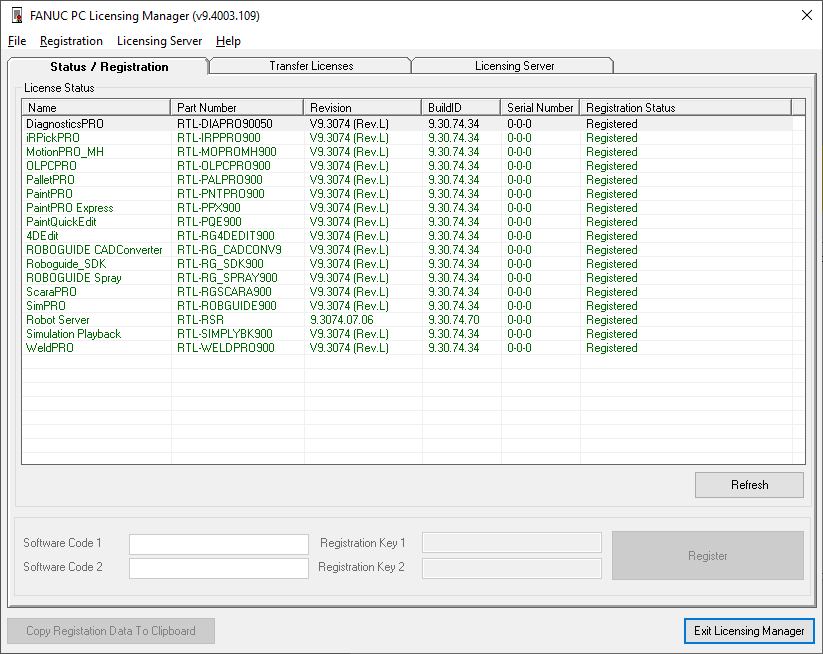The width and height of the screenshot is (823, 654).
Task: Open the Help menu
Action: [228, 41]
